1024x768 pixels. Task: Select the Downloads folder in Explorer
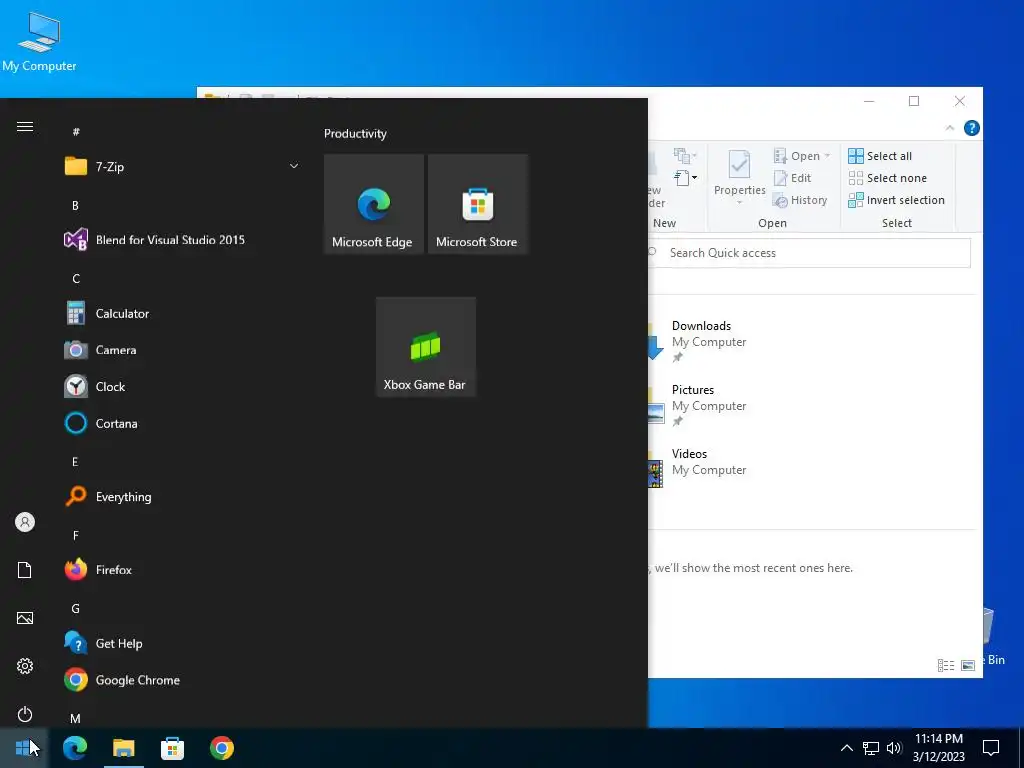[699, 341]
